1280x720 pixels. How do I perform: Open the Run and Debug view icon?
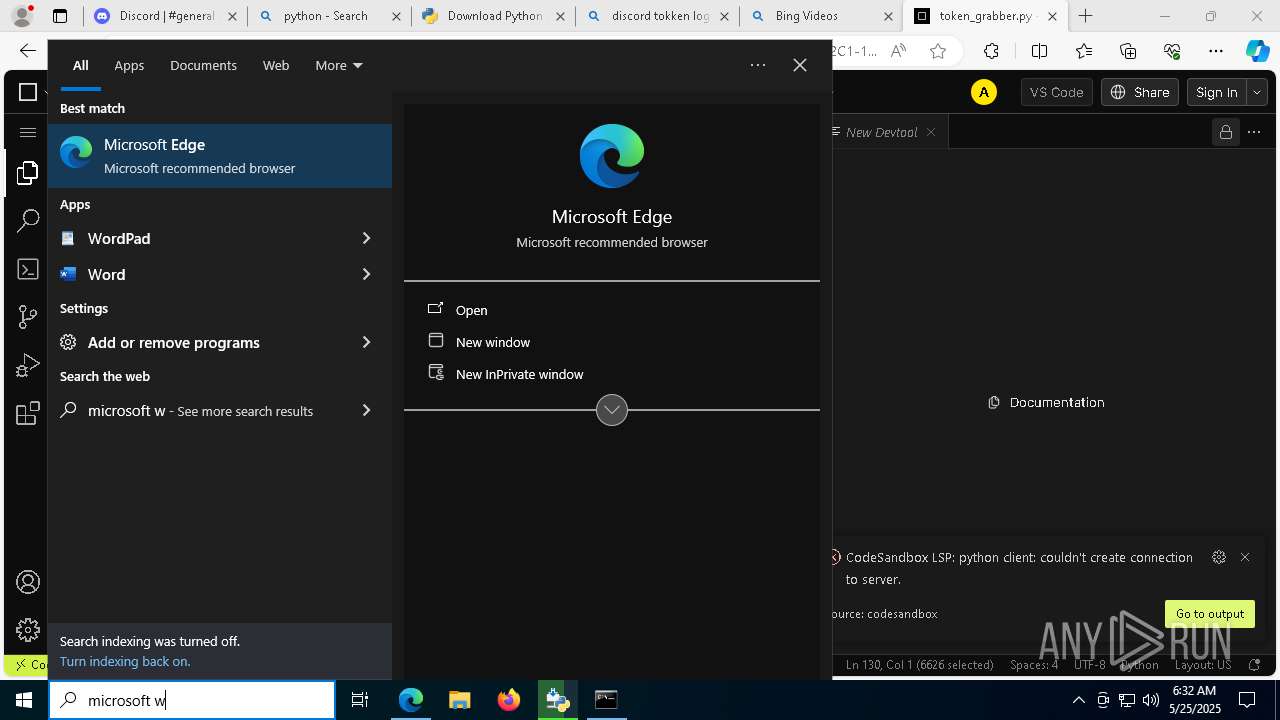click(28, 365)
